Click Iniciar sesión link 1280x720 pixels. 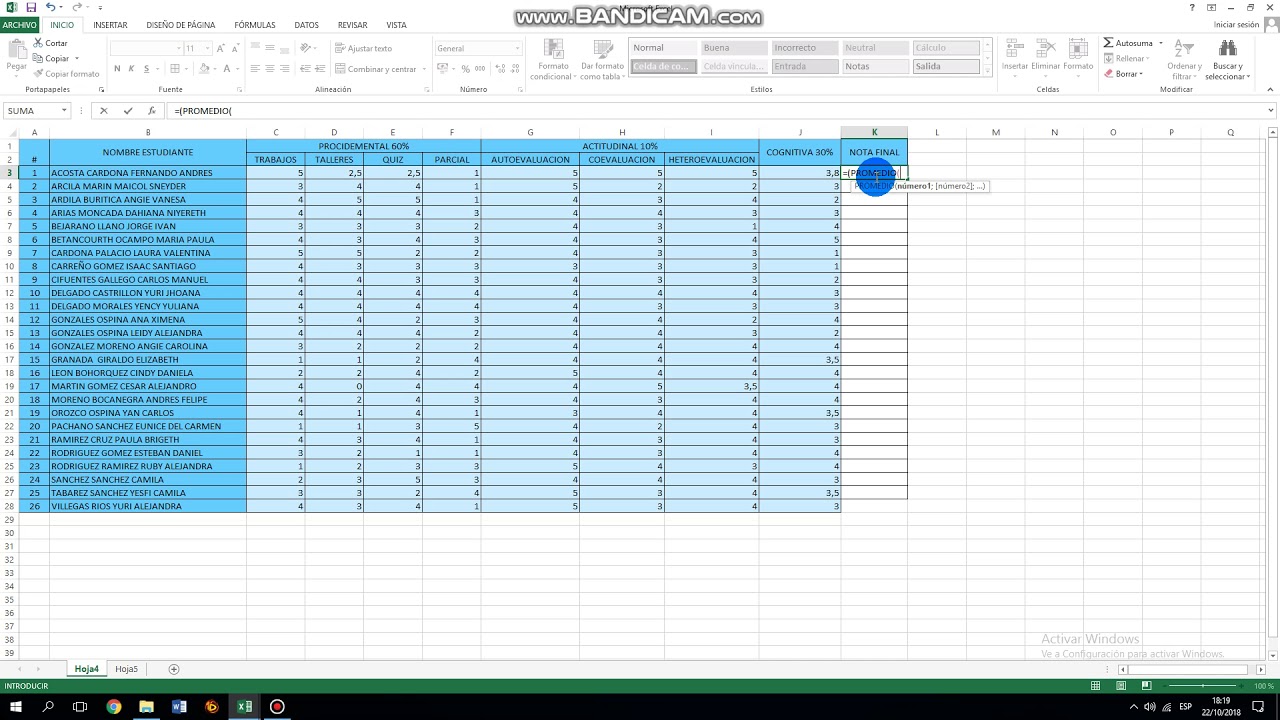tap(1237, 25)
